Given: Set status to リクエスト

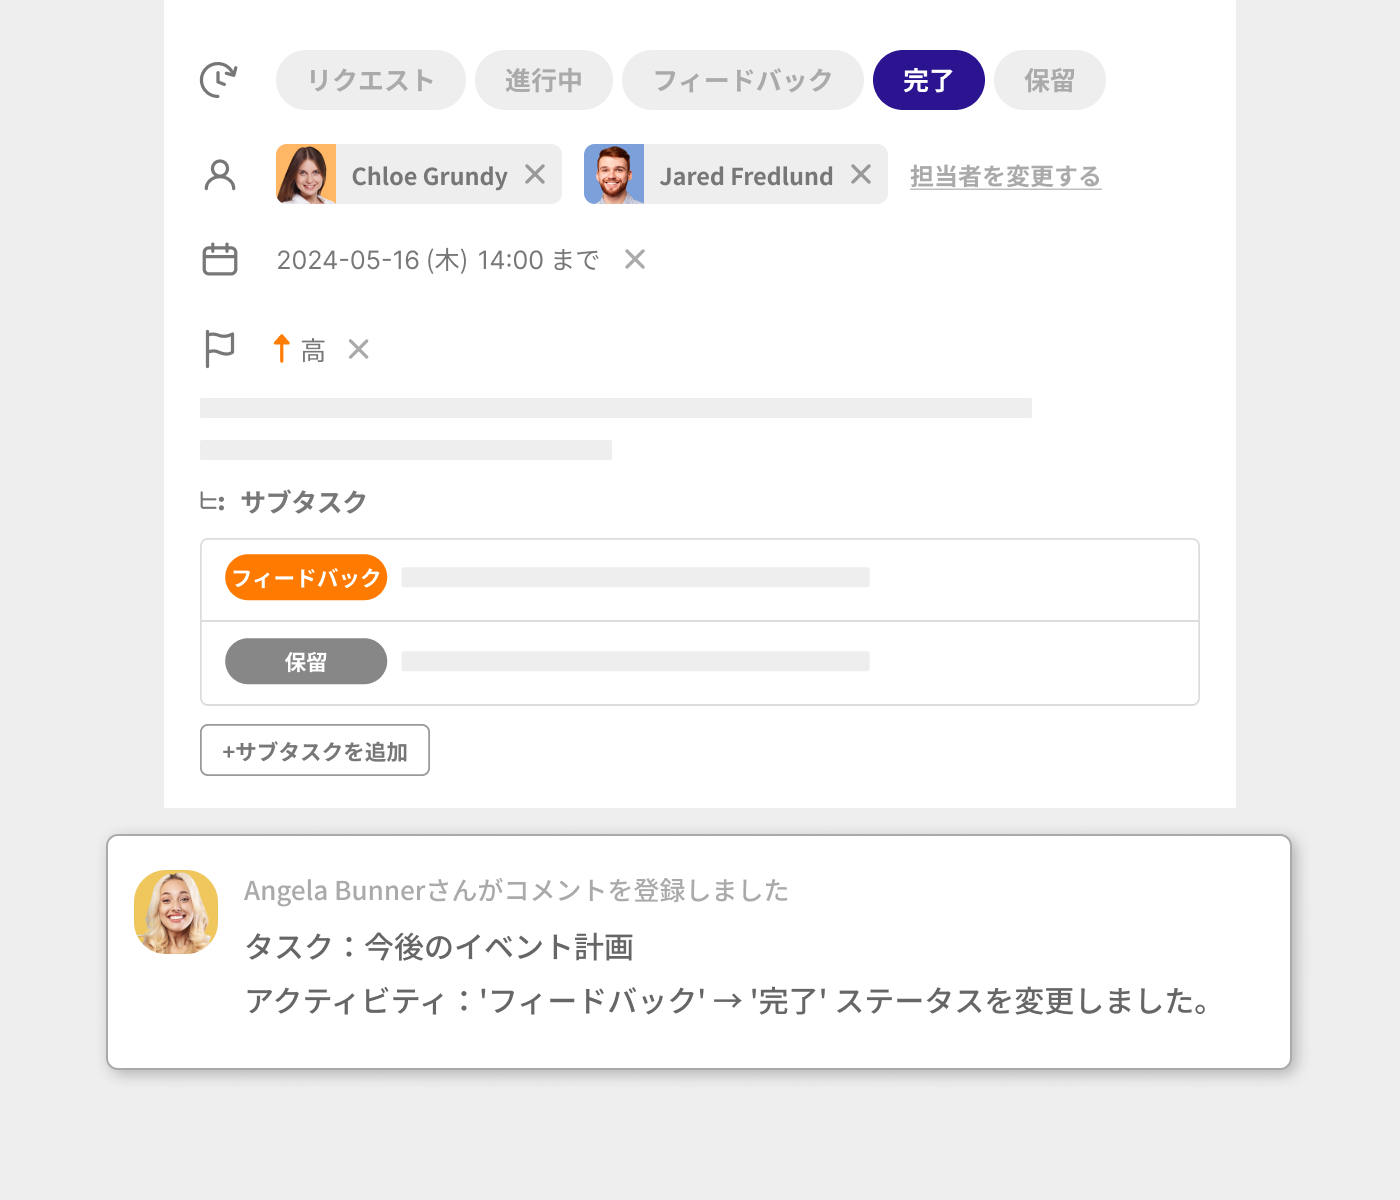Looking at the screenshot, I should coord(370,80).
